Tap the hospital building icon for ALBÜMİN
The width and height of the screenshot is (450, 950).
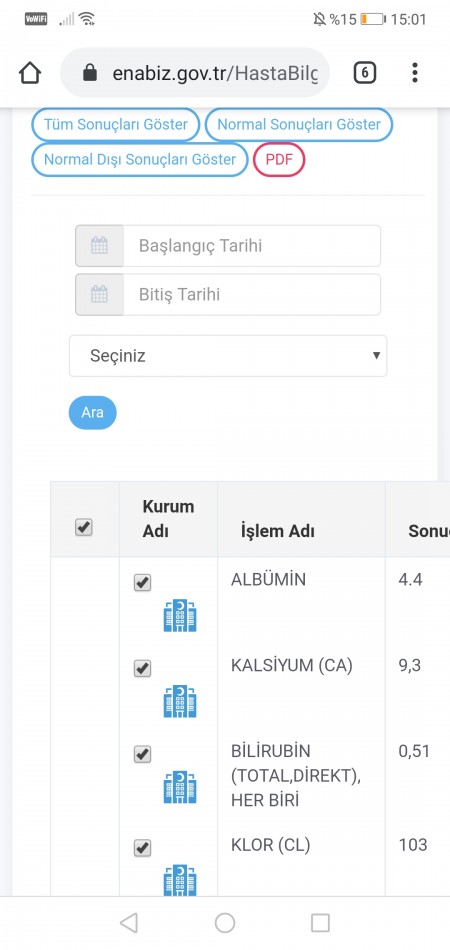click(180, 616)
